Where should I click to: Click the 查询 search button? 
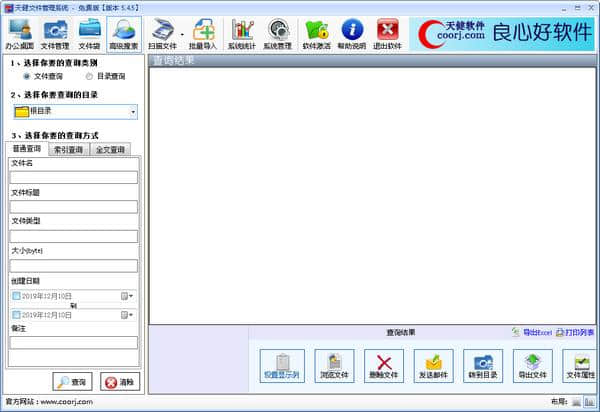click(72, 381)
